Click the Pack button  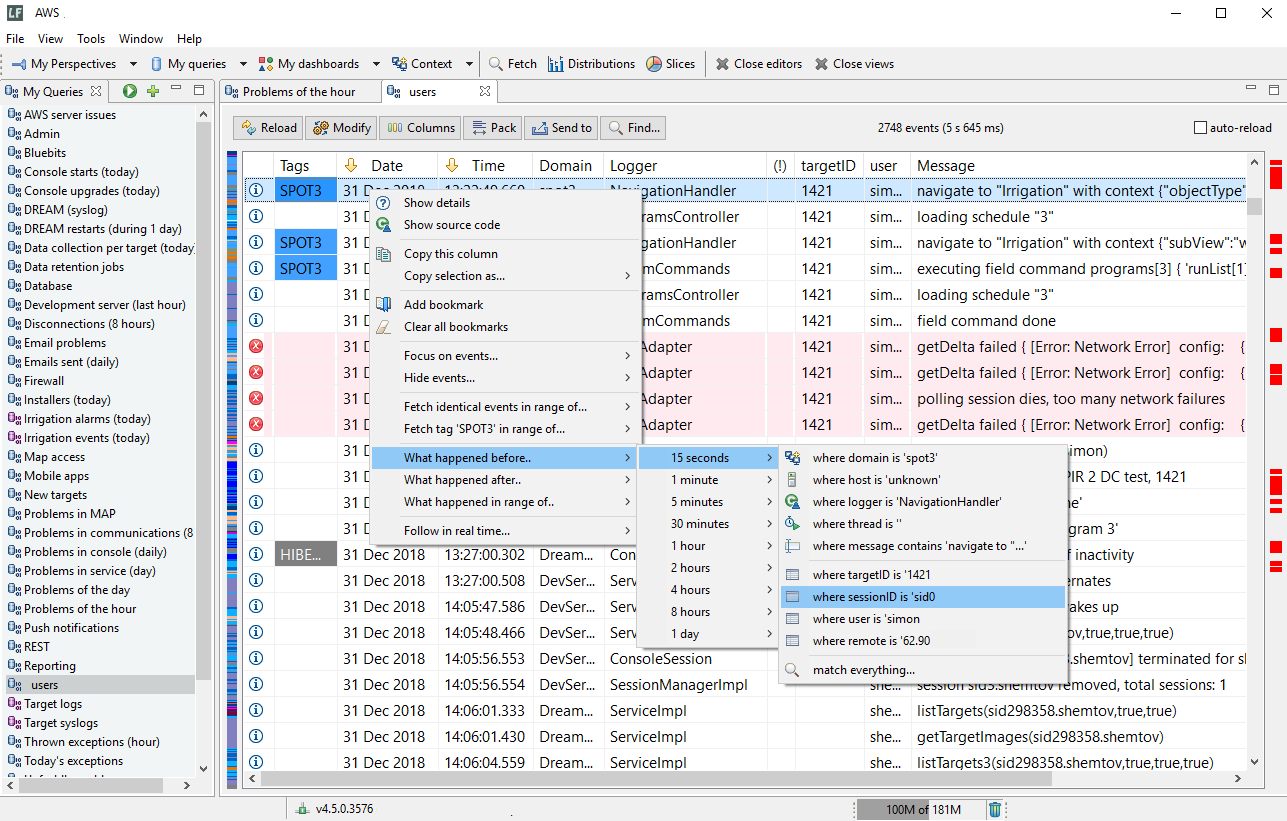click(493, 128)
